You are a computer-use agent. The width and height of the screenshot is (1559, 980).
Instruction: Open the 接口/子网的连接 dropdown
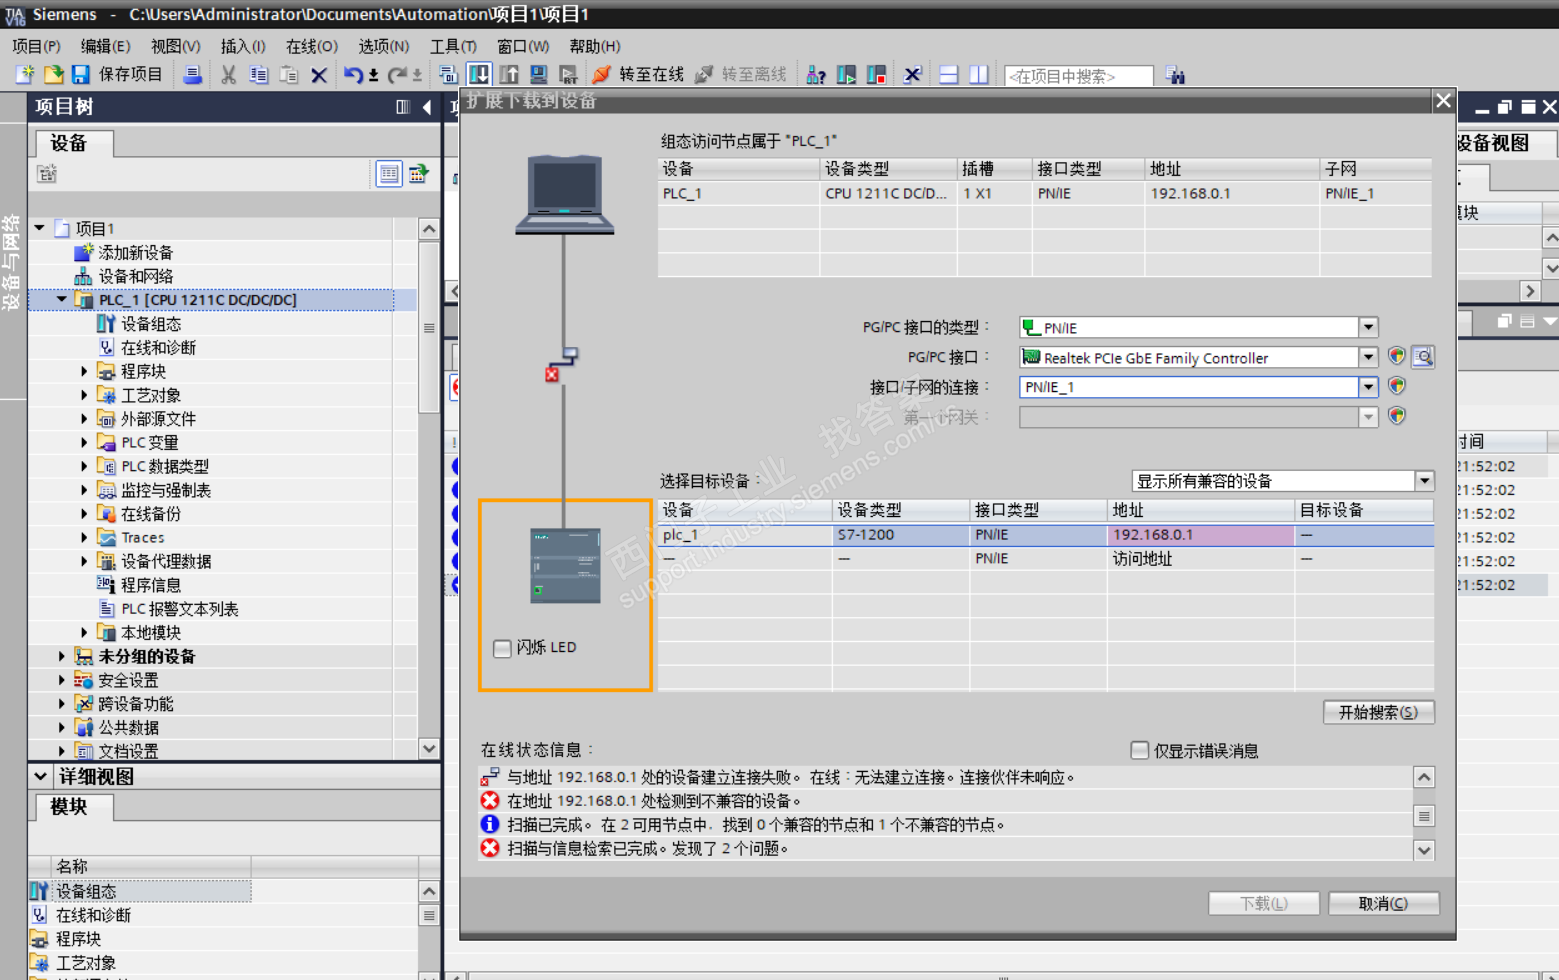pos(1368,387)
